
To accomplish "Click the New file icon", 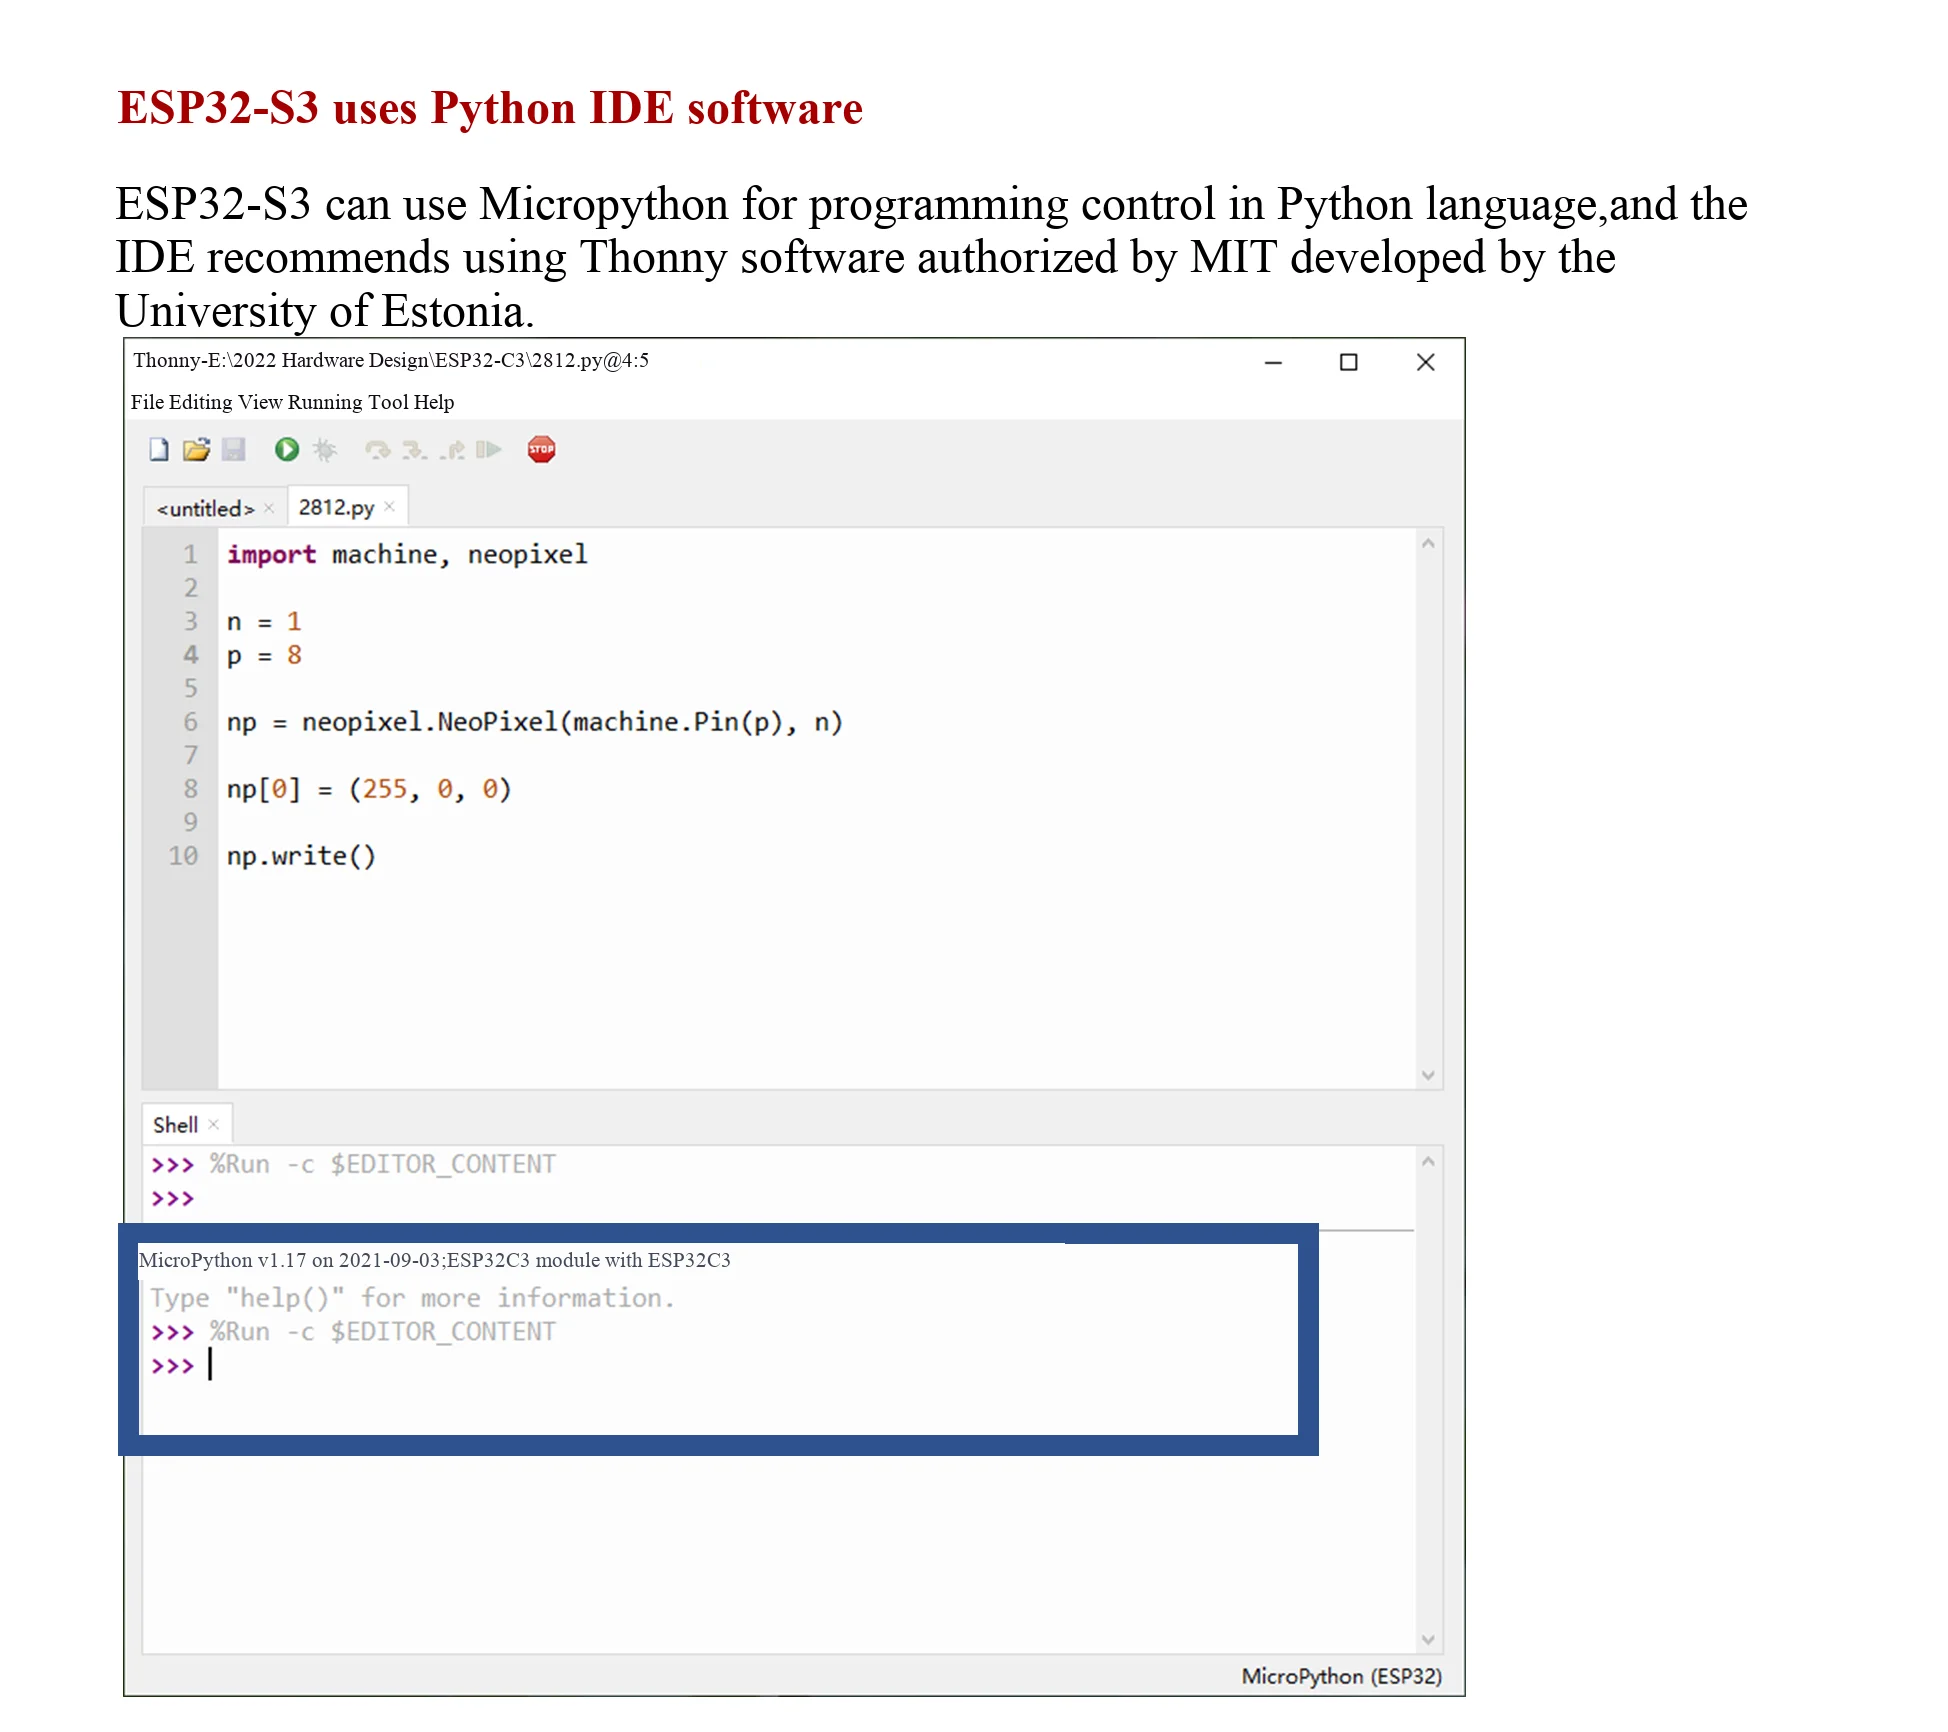I will pos(159,450).
